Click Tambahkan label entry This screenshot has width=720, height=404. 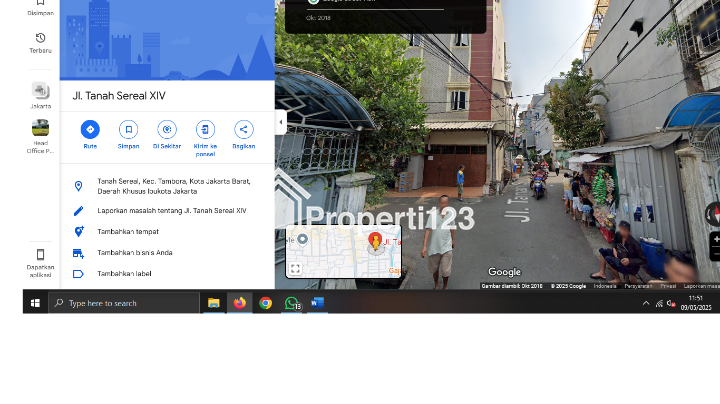pyautogui.click(x=123, y=273)
